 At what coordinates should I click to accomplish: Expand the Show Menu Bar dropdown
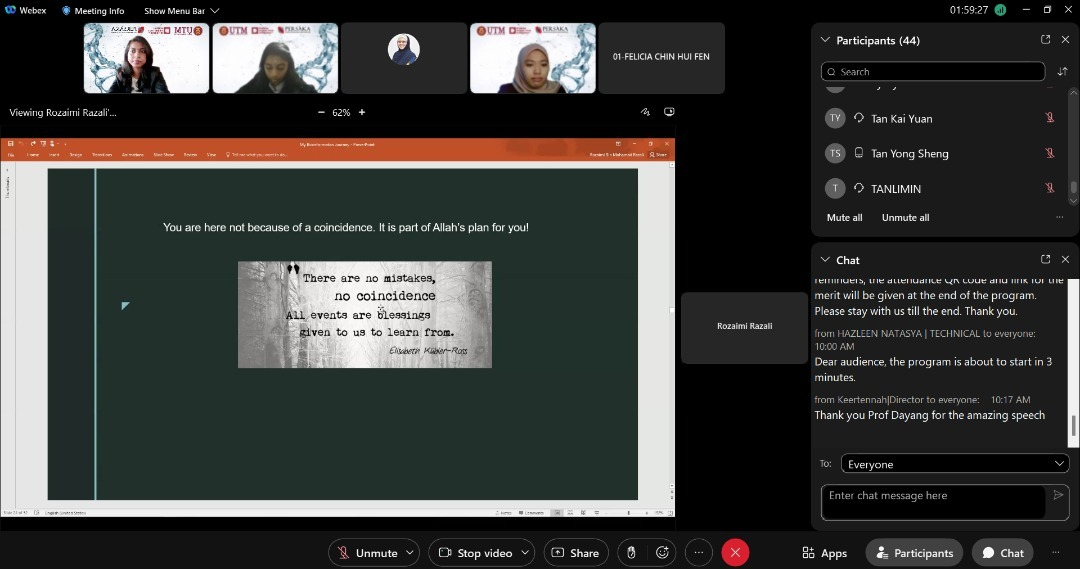click(182, 10)
